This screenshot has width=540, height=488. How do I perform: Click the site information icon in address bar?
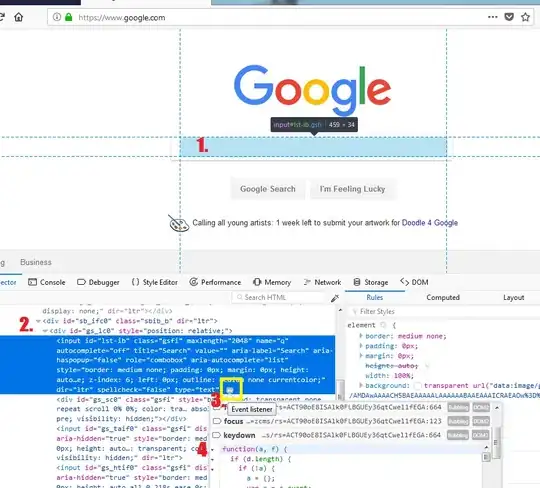click(x=57, y=17)
